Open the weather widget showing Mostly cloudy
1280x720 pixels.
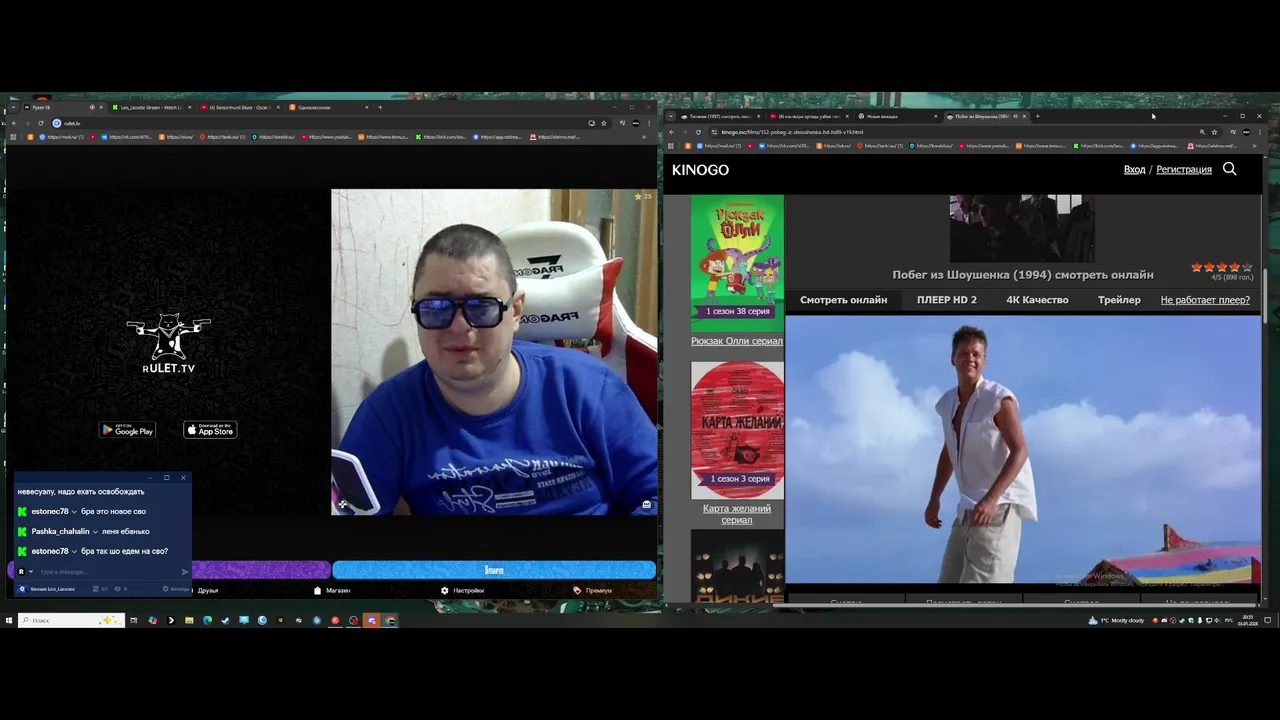click(1117, 620)
